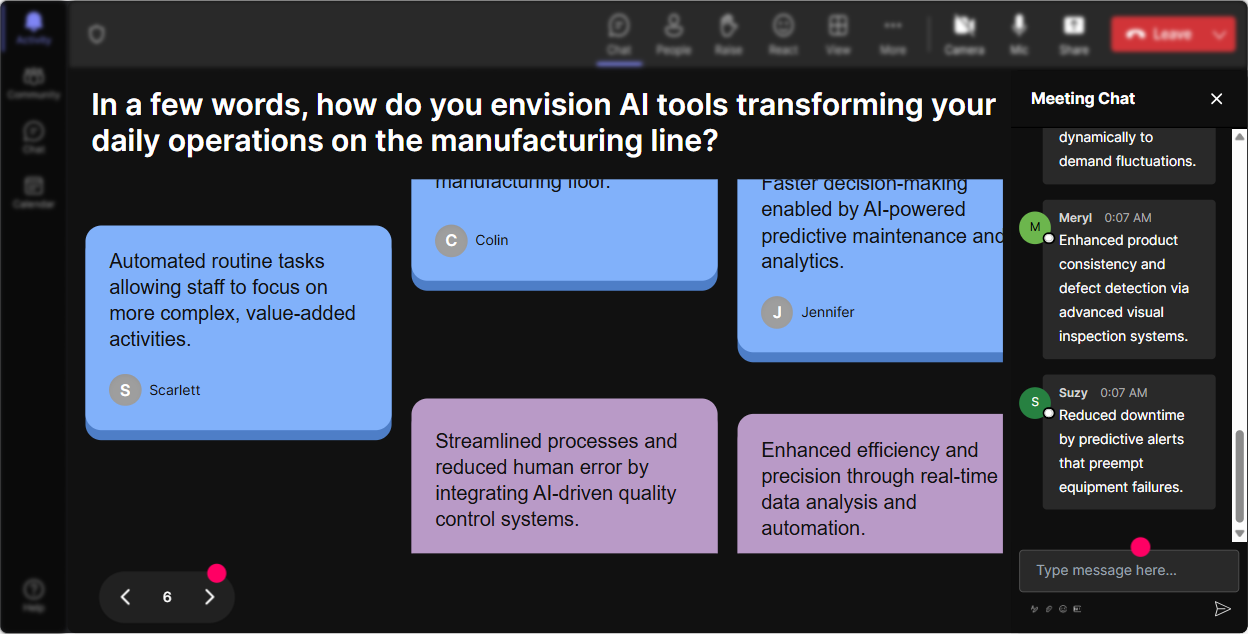The height and width of the screenshot is (634, 1248).
Task: Select Meryl's message about visual inspection systems
Action: (1129, 279)
